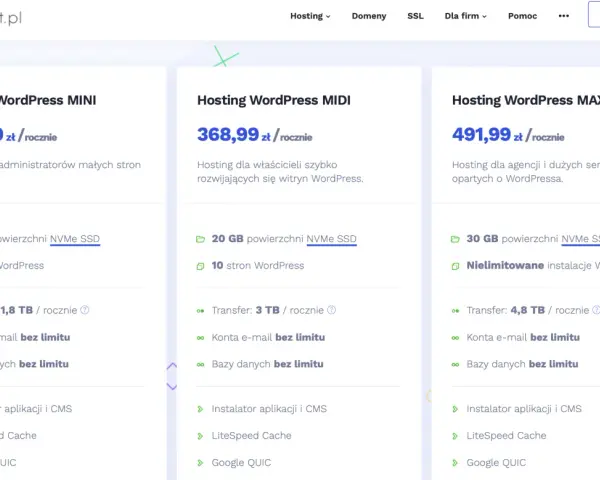Click the down chevron between MINI and MIDI cards
Image resolution: width=600 pixels, height=480 pixels.
(x=172, y=387)
